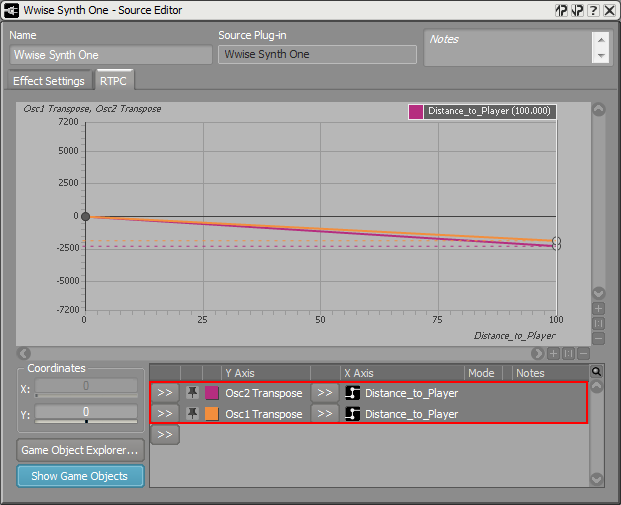Click graph horizontal scroll left arrow
The height and width of the screenshot is (505, 621).
coord(24,353)
